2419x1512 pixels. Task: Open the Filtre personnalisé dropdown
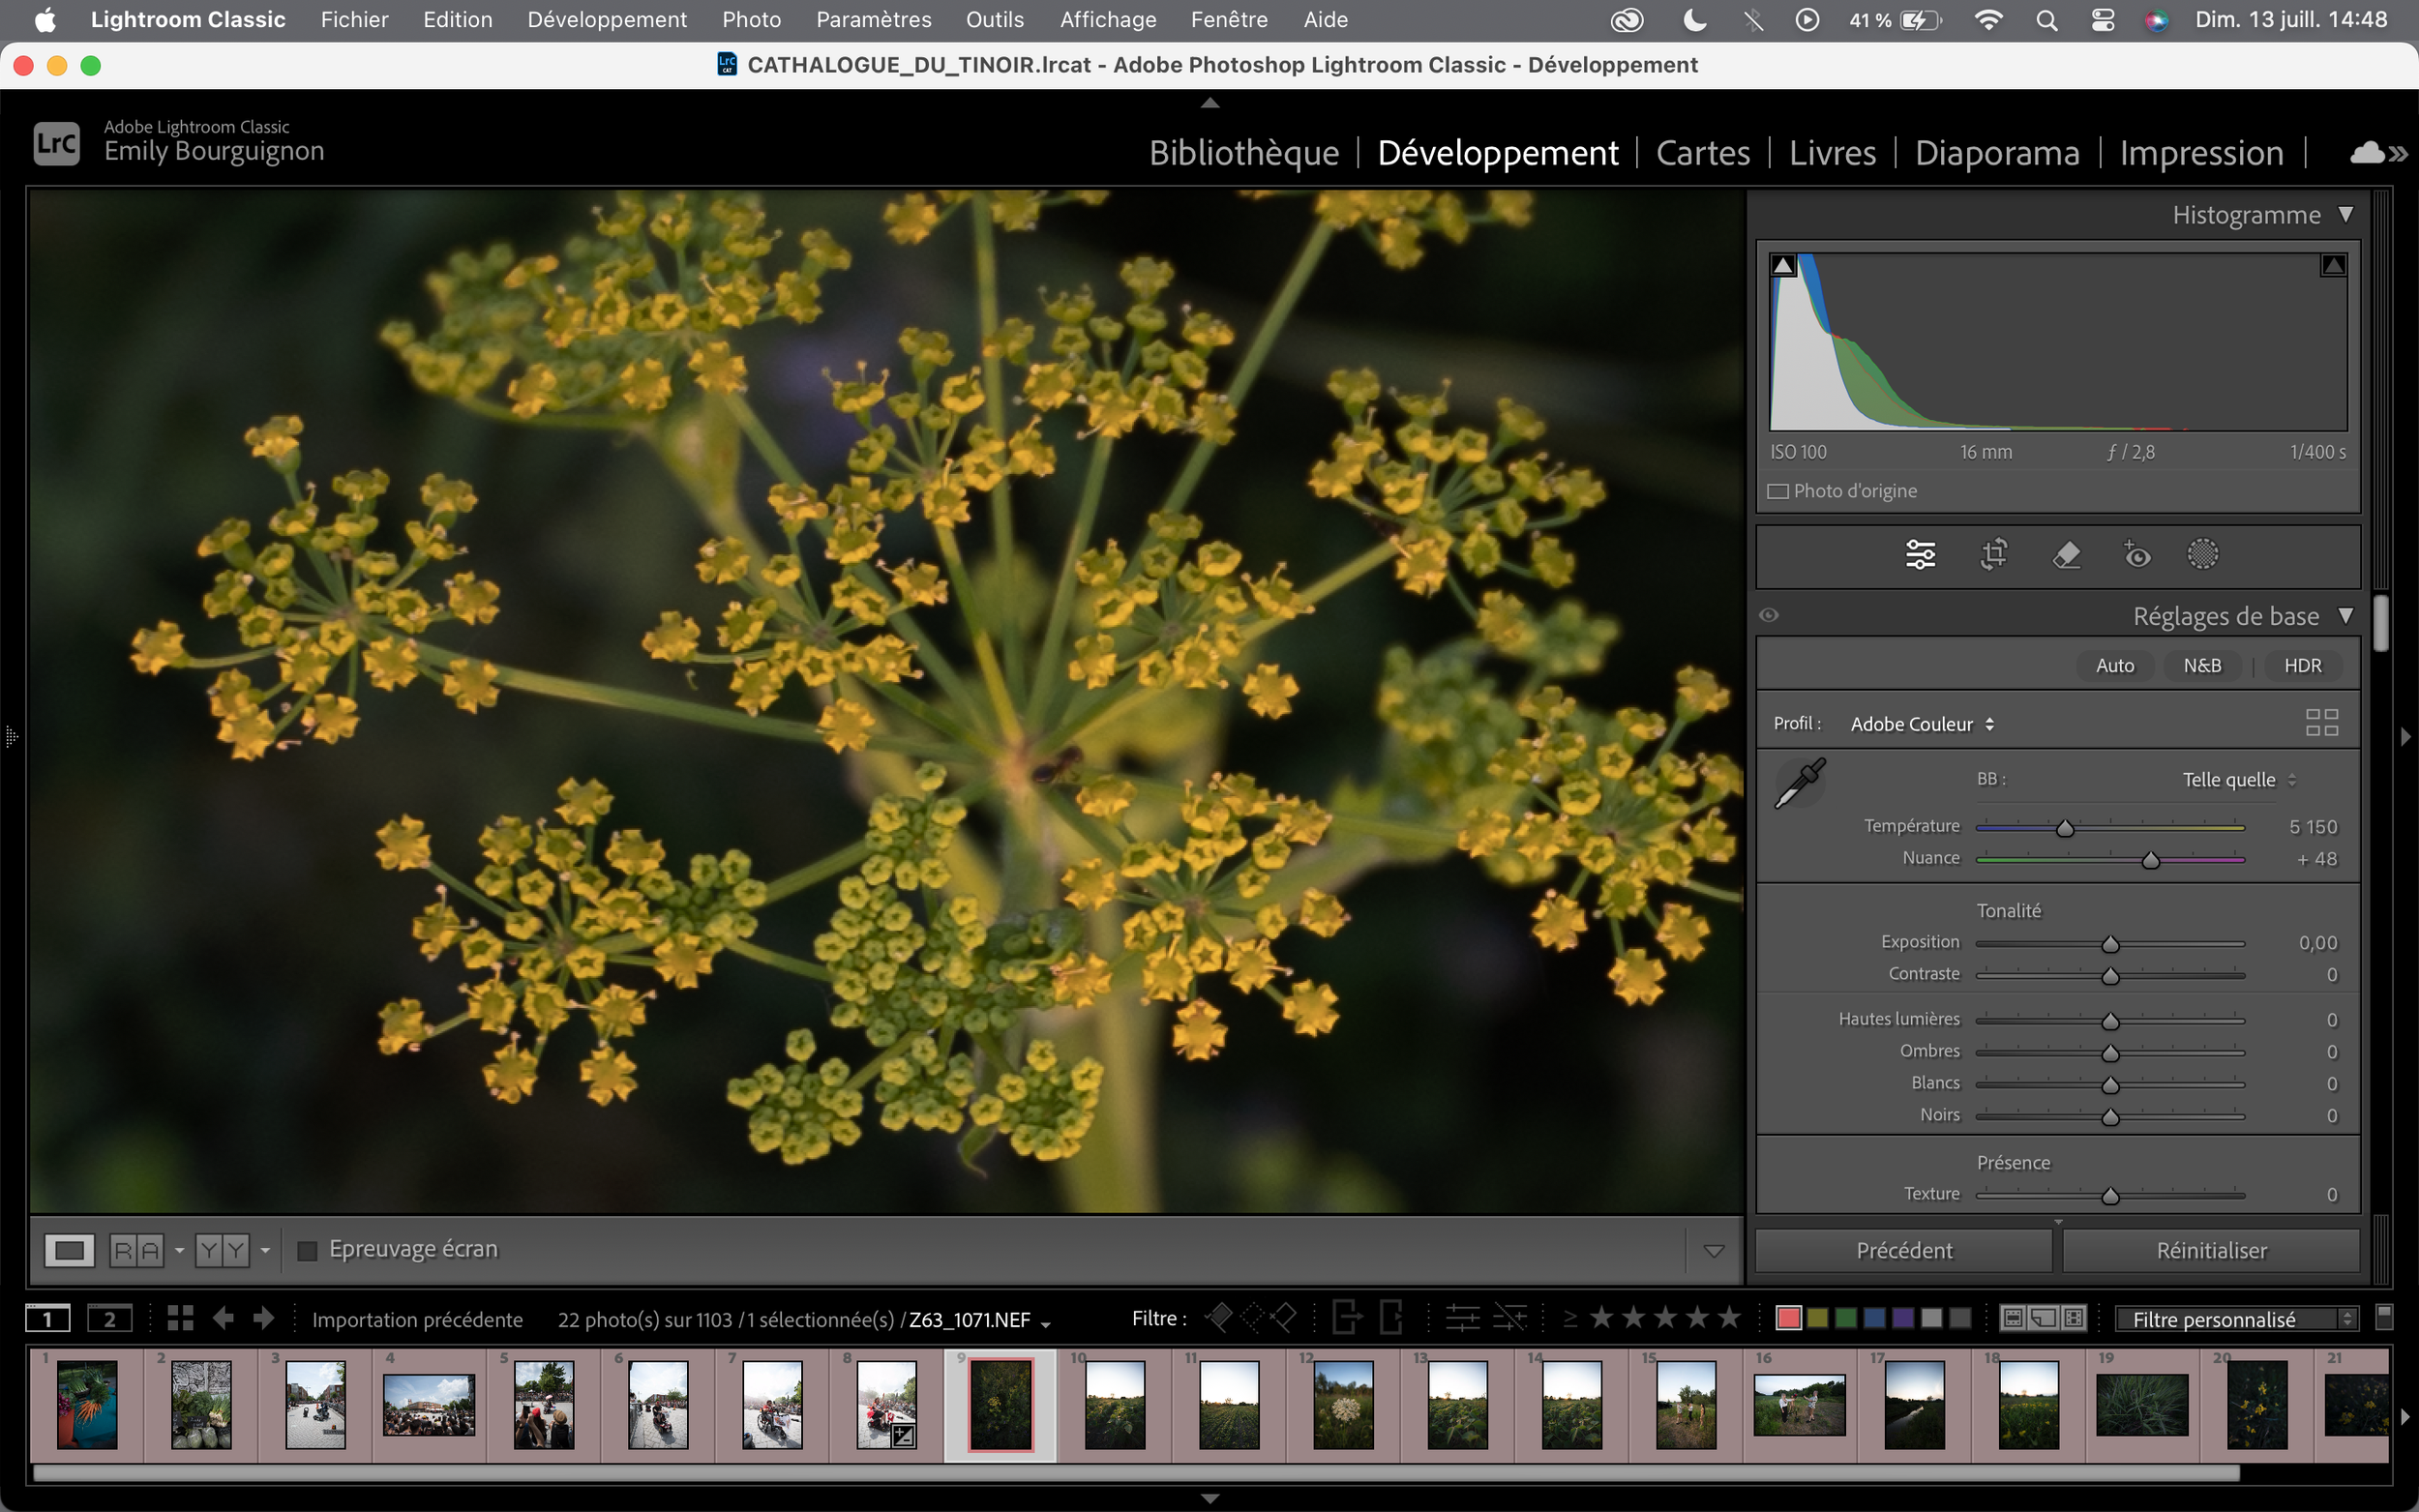(x=2237, y=1319)
